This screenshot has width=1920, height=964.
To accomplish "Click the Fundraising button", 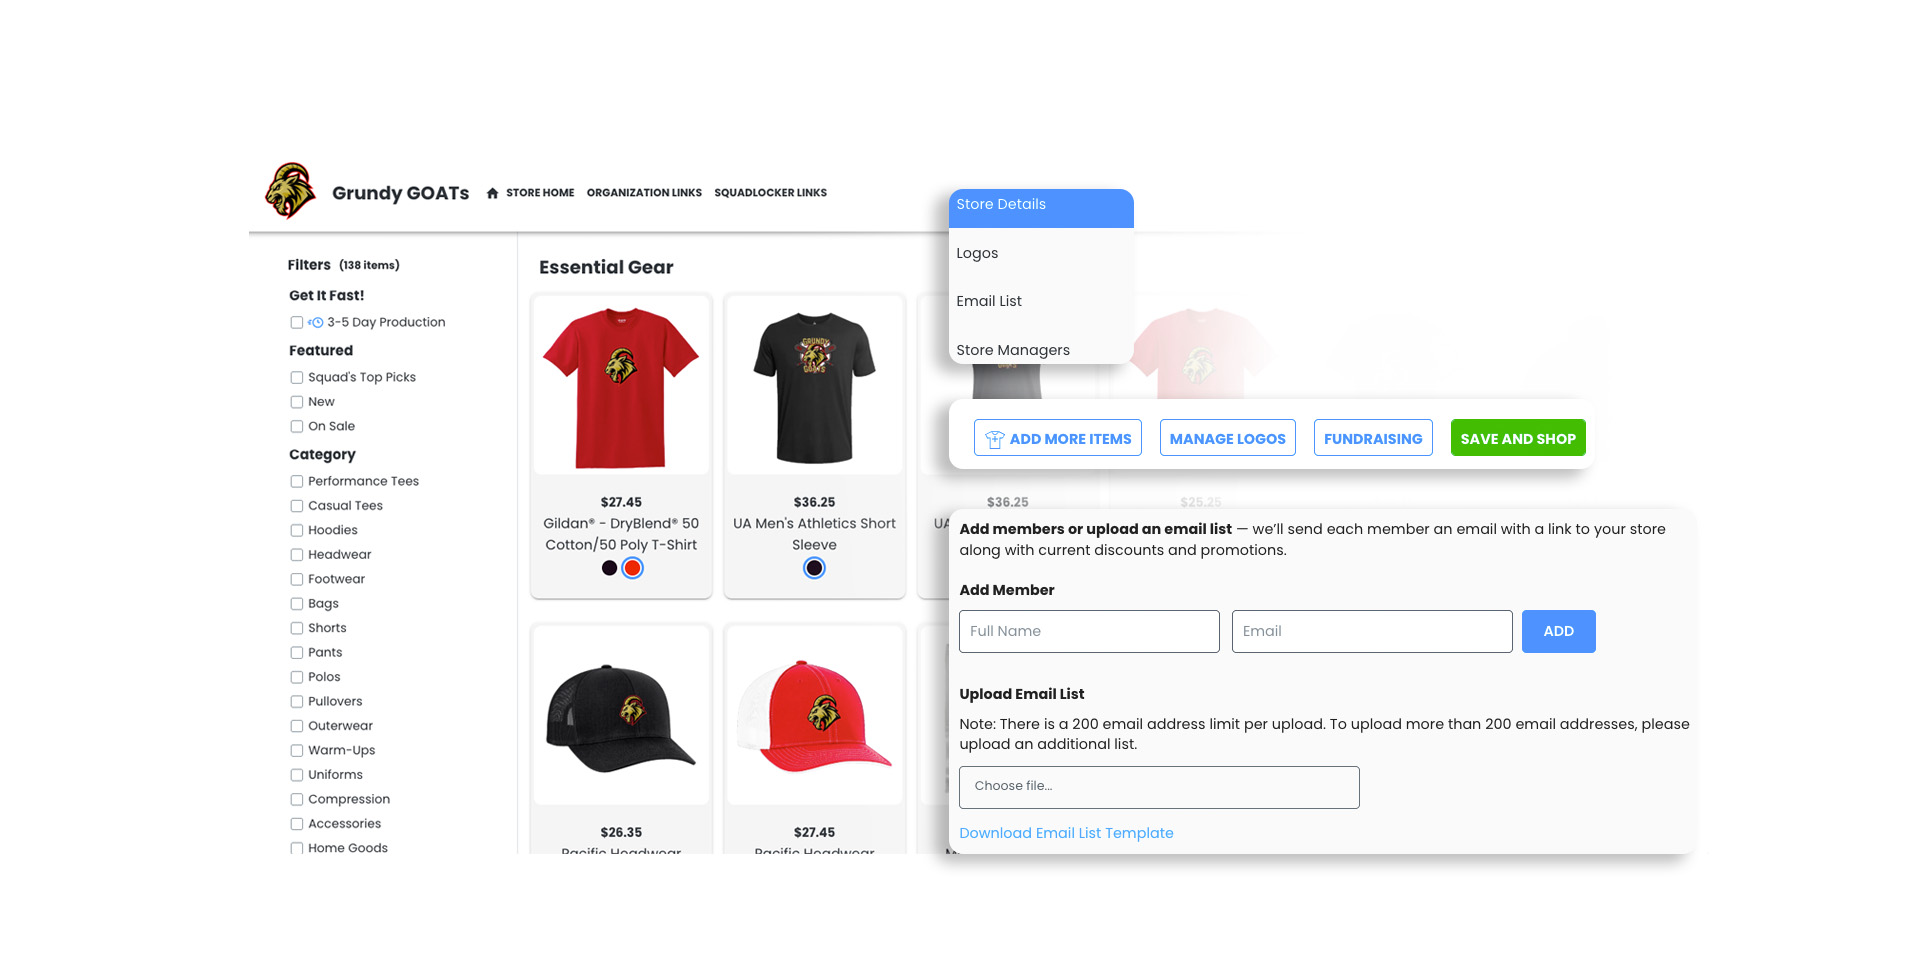I will coord(1372,438).
